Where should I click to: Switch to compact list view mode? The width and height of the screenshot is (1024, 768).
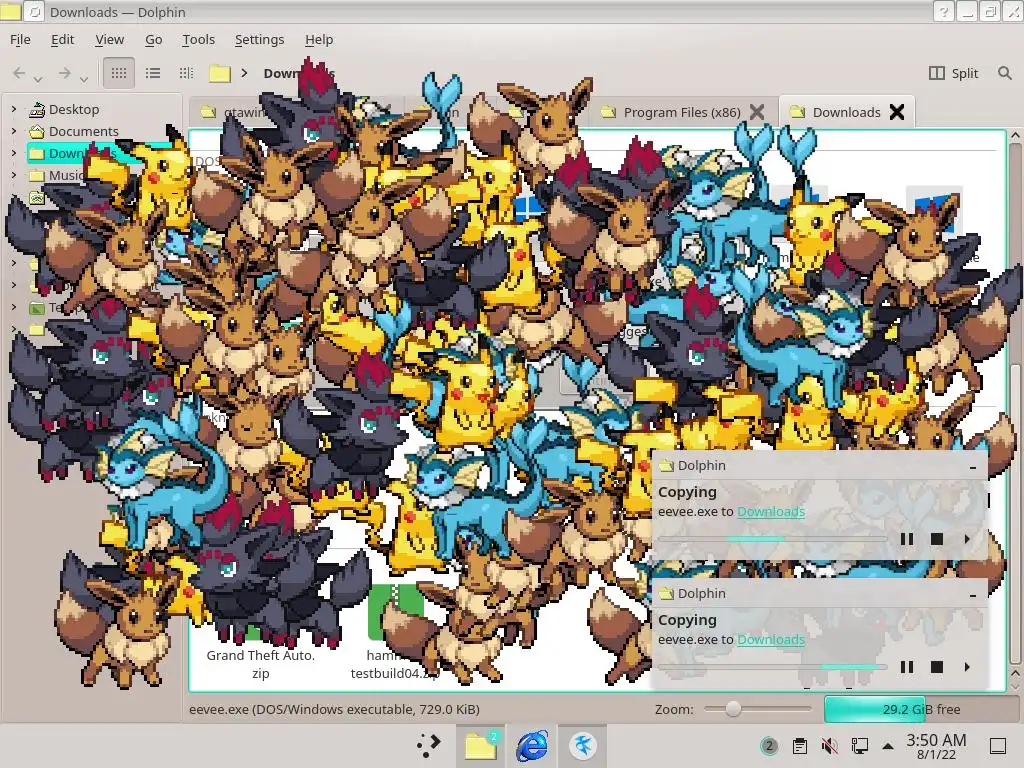click(x=153, y=73)
